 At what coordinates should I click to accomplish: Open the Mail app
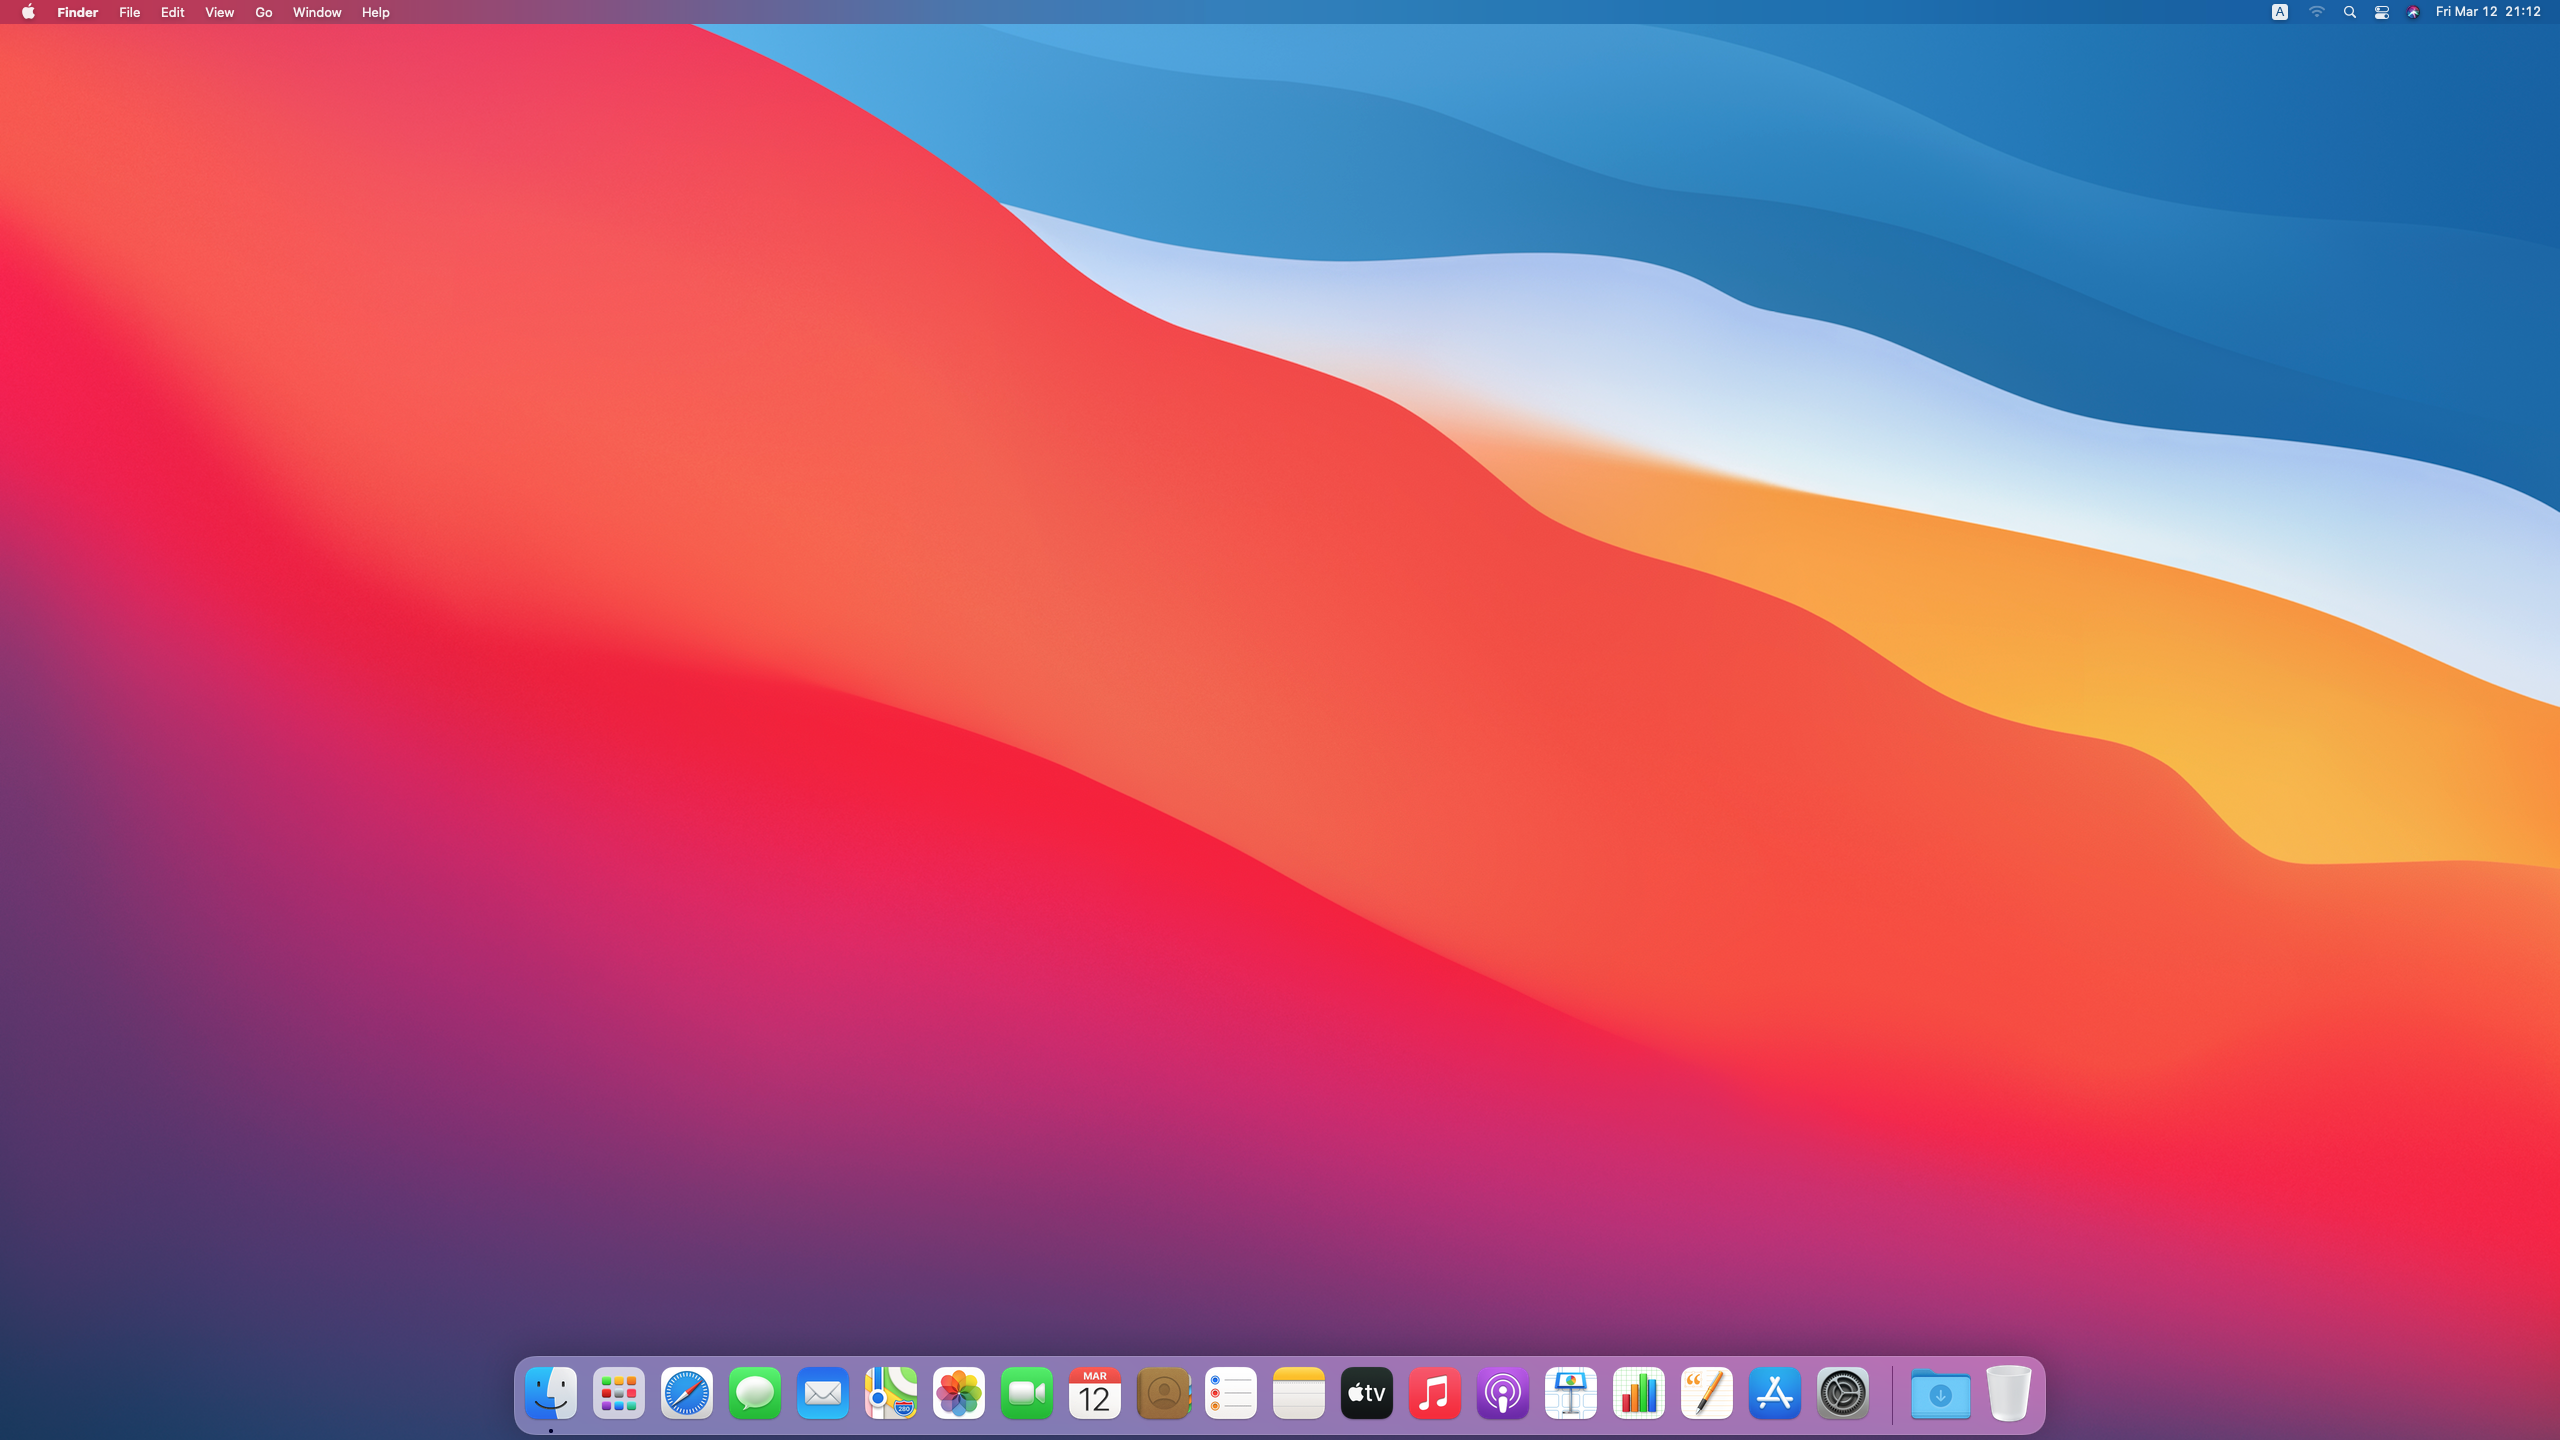(x=823, y=1393)
